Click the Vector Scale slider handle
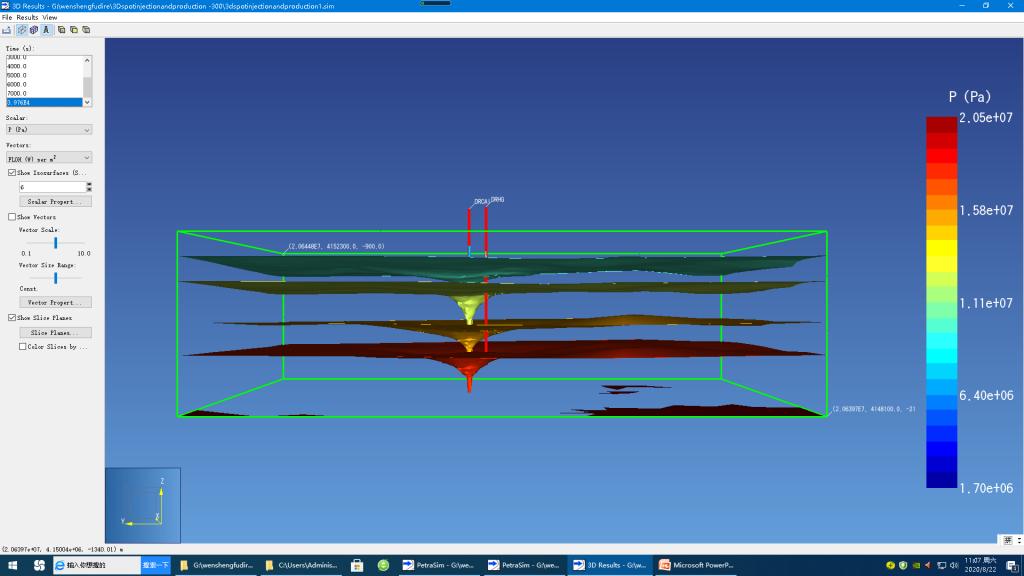The image size is (1024, 576). pyautogui.click(x=56, y=242)
